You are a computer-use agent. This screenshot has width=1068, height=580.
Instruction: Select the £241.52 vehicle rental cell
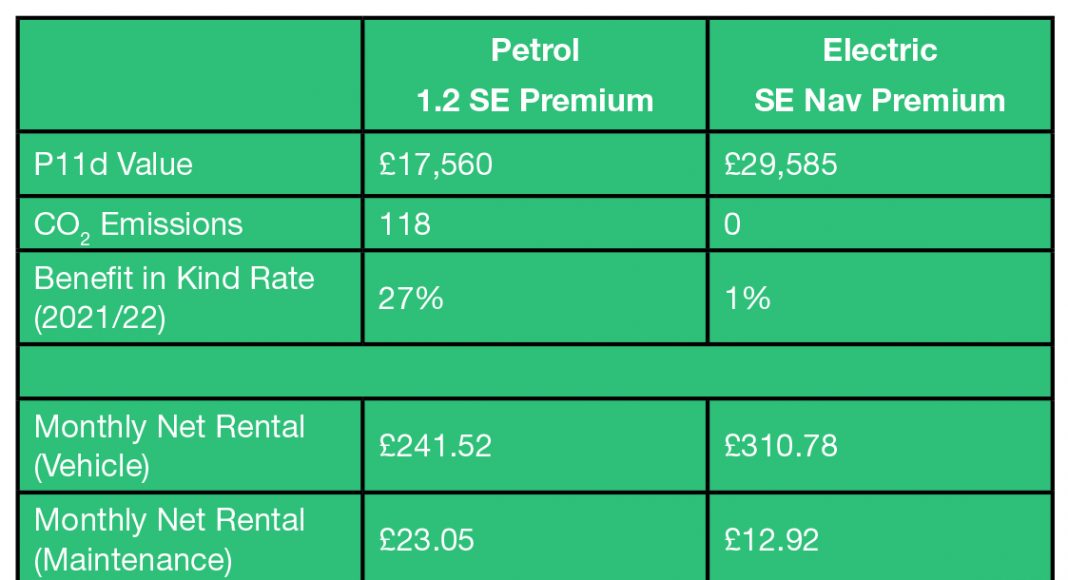click(436, 445)
